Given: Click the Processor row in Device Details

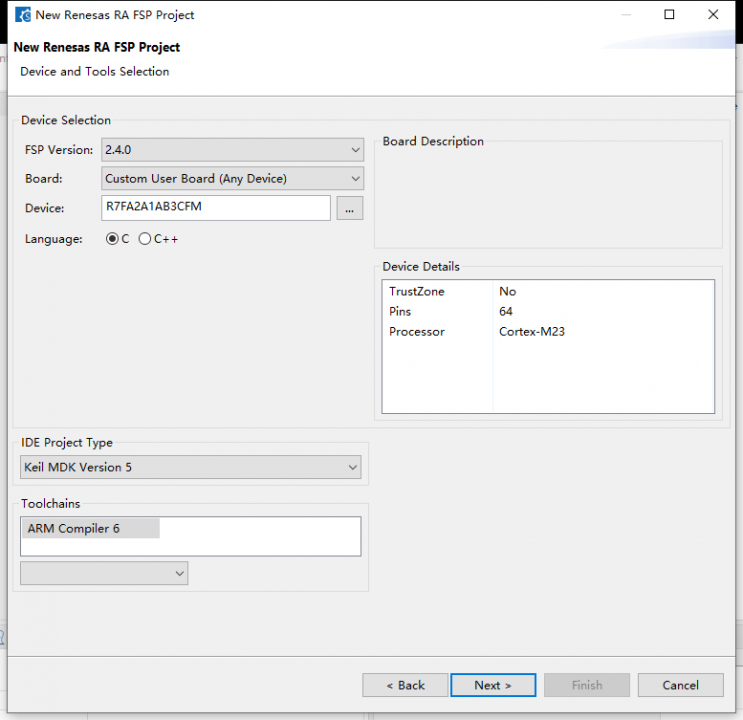Looking at the screenshot, I should click(x=548, y=332).
